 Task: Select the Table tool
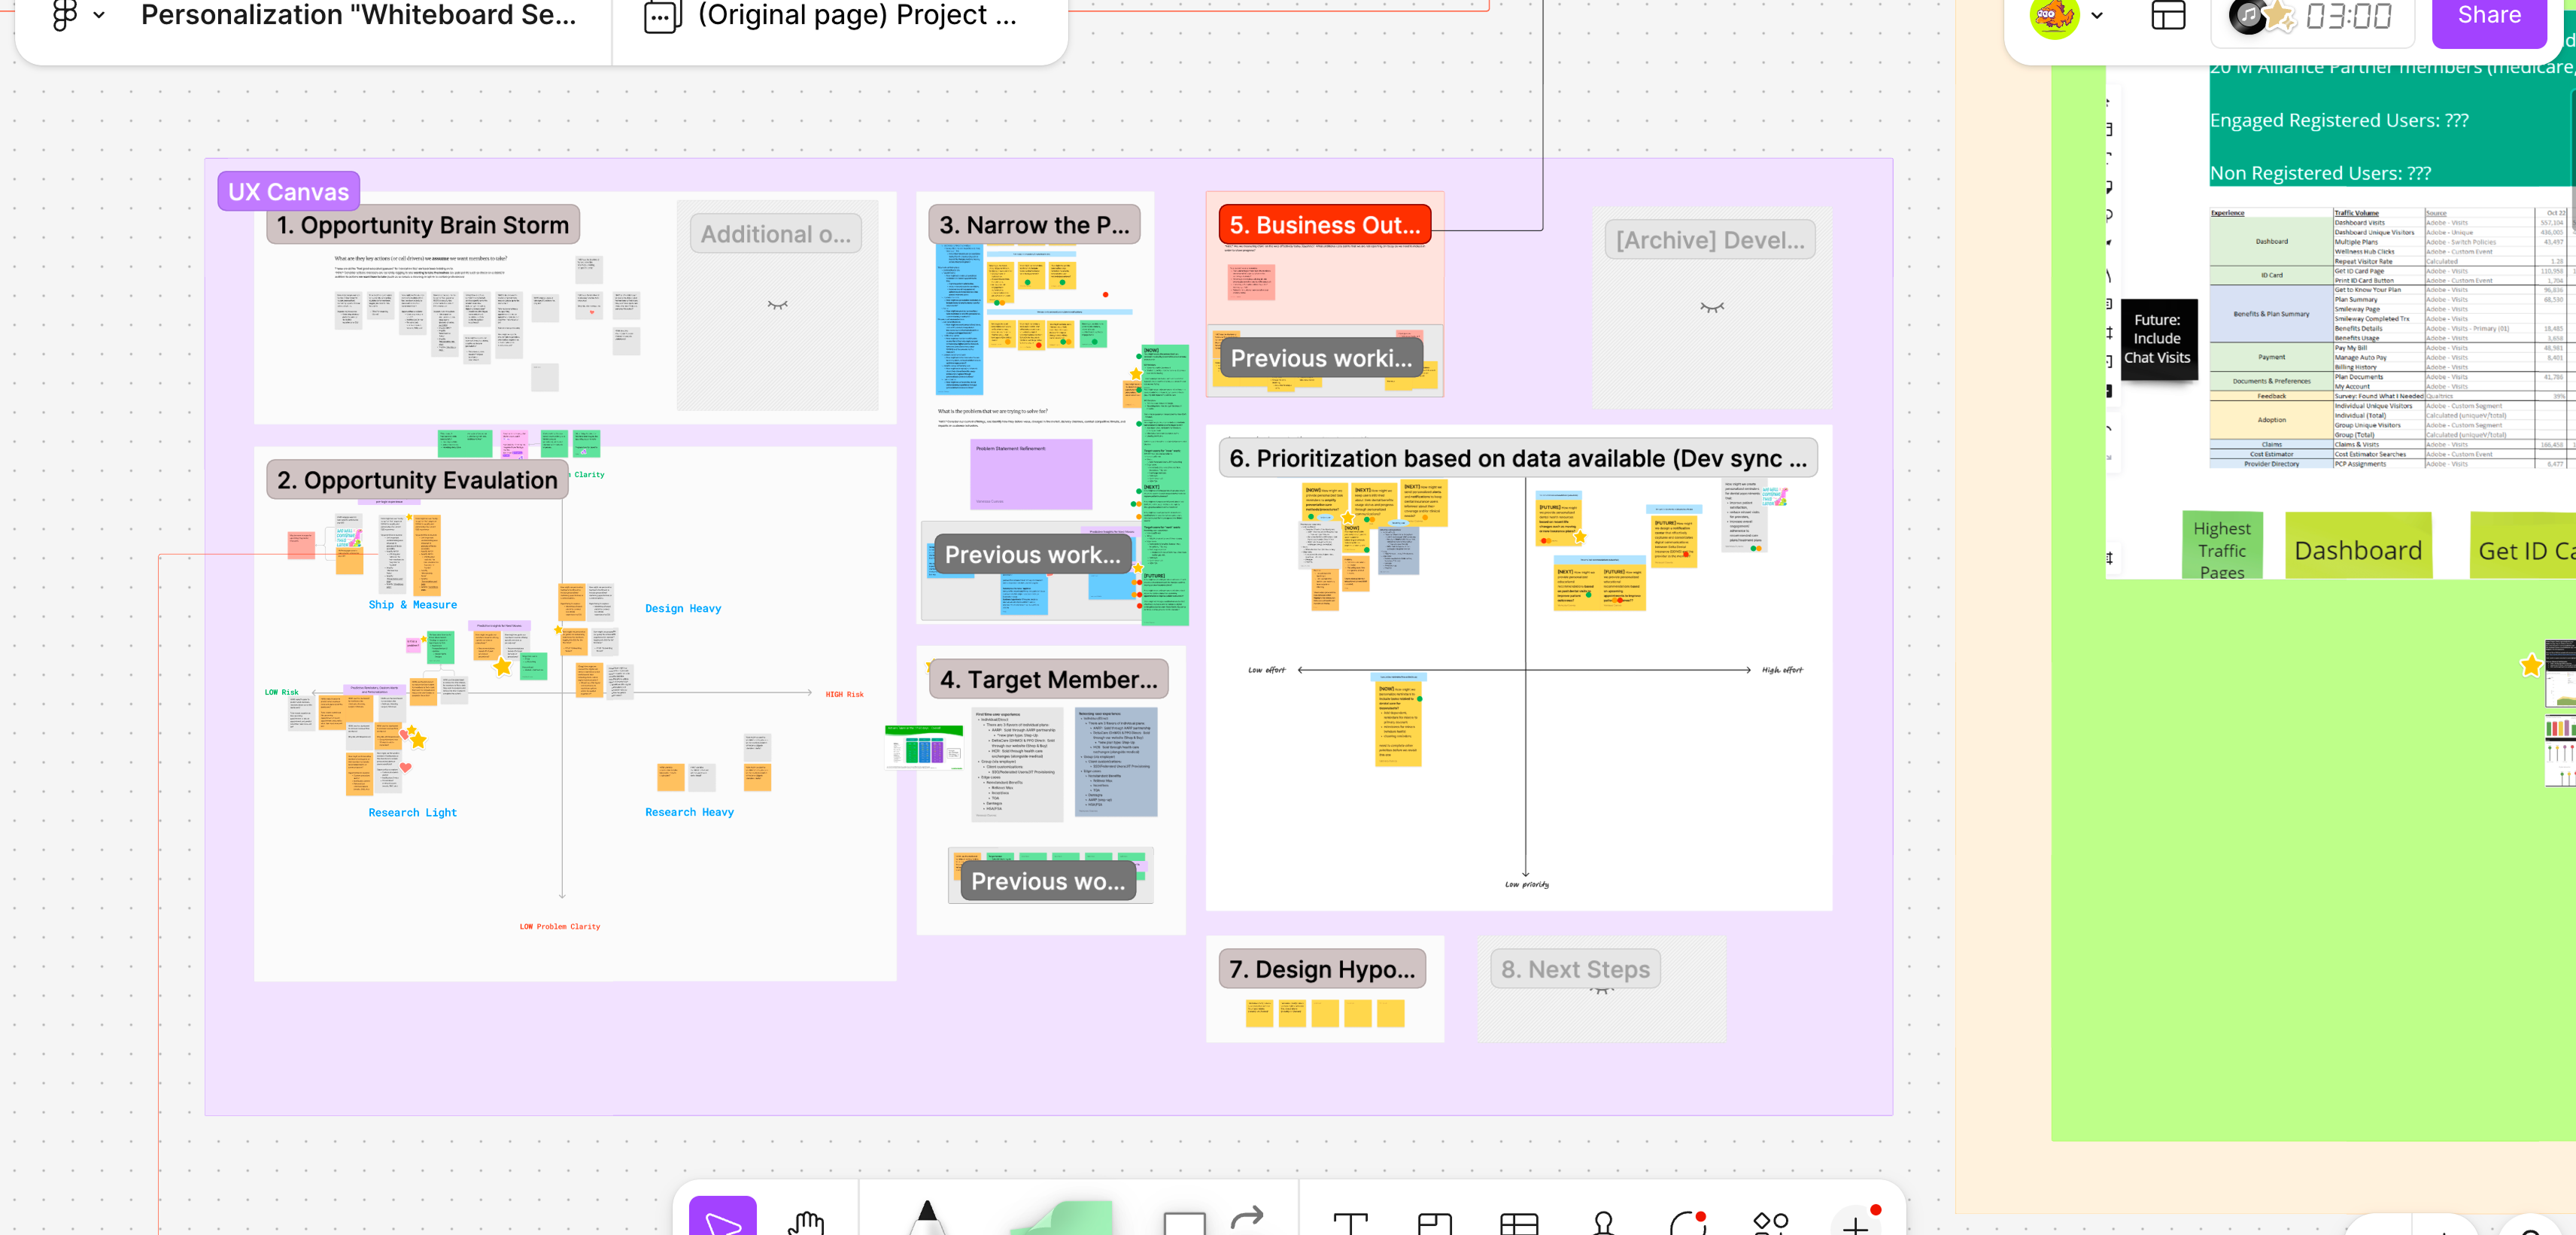[1518, 1223]
